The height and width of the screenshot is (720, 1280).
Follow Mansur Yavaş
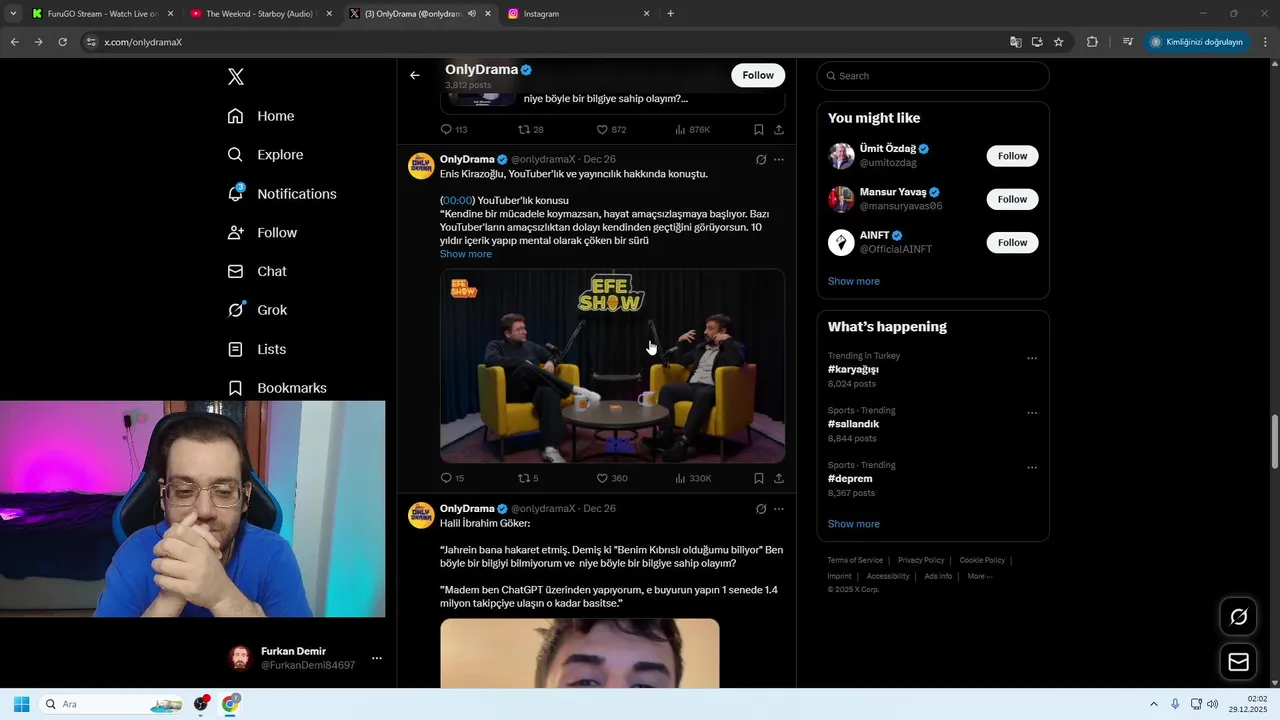1012,199
